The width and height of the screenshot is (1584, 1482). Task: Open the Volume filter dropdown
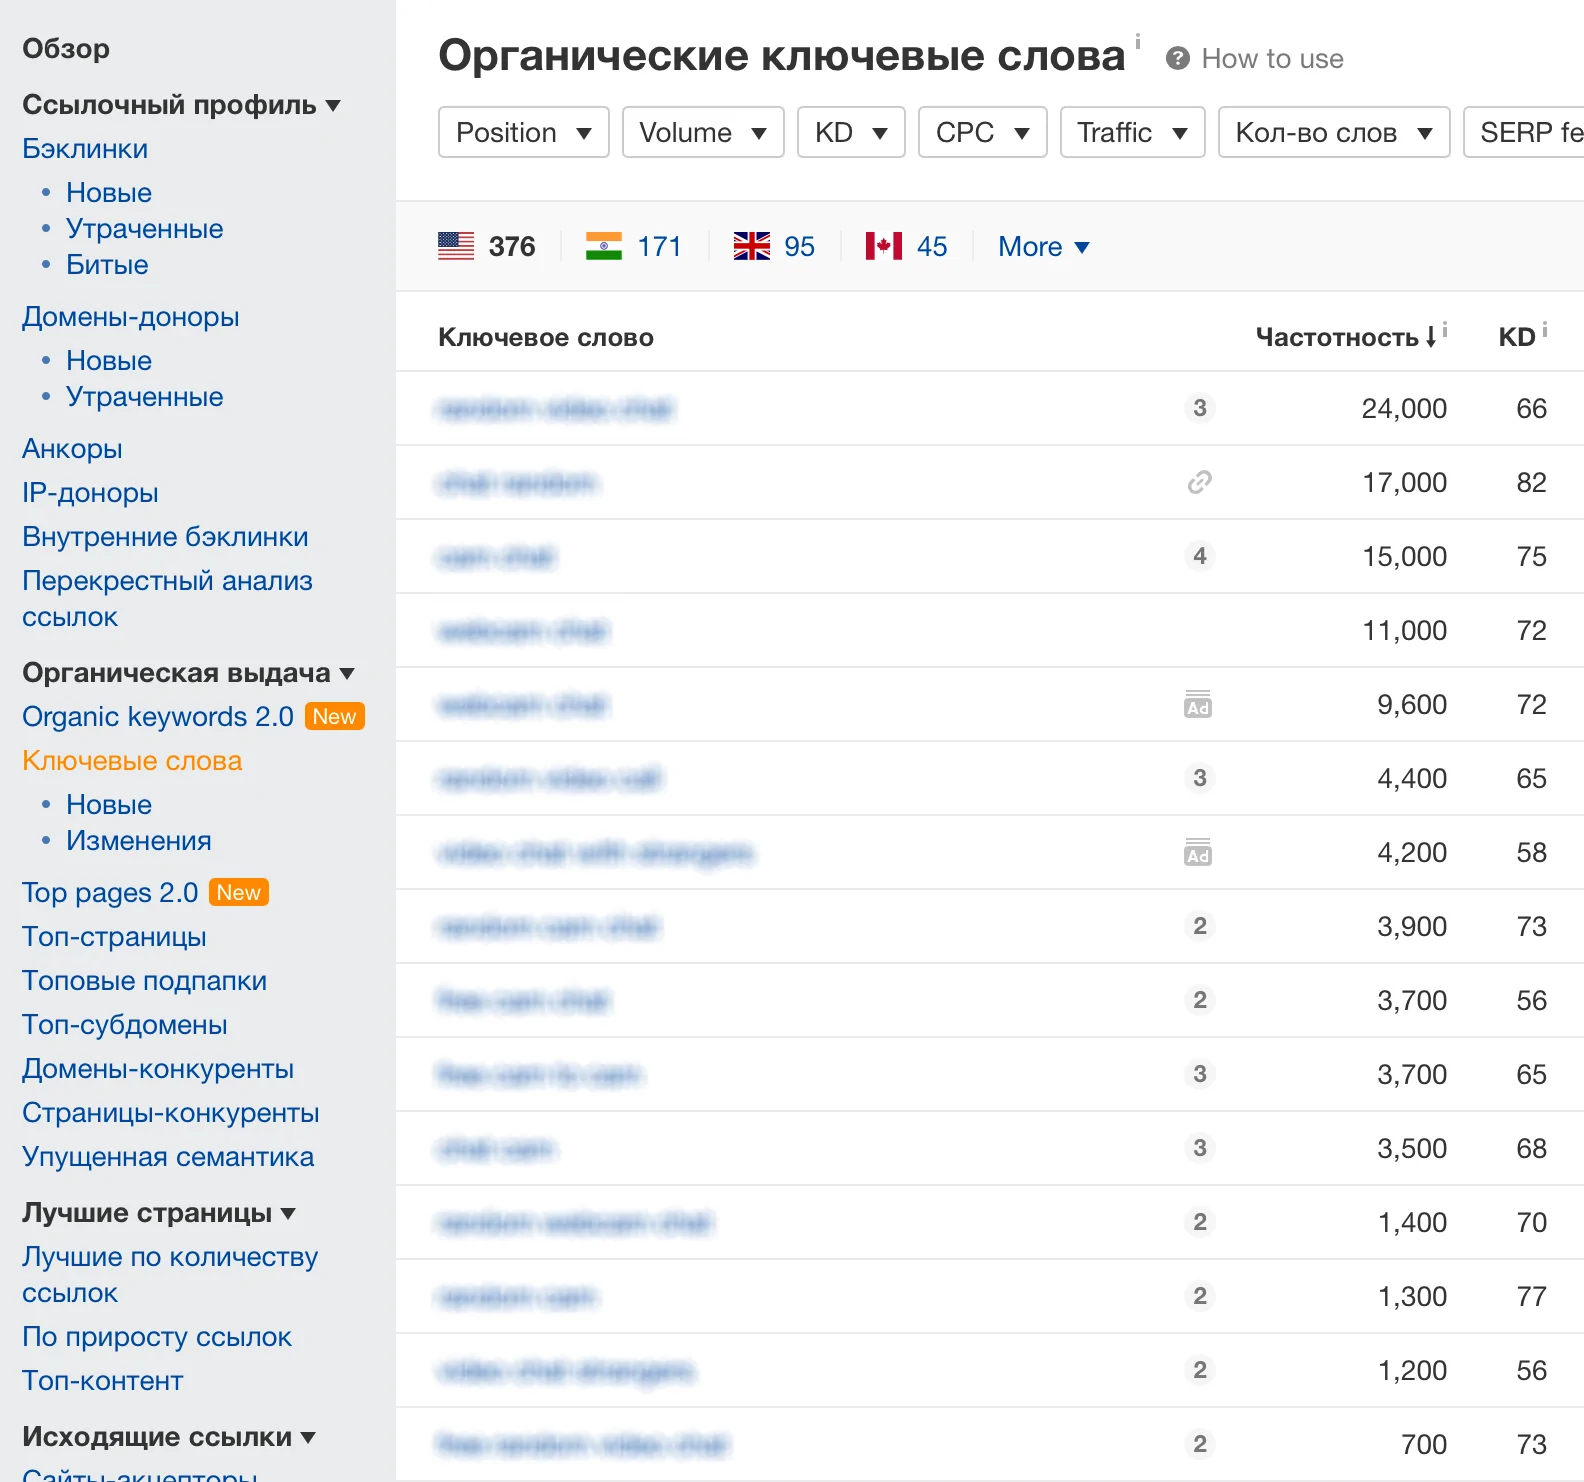point(702,133)
